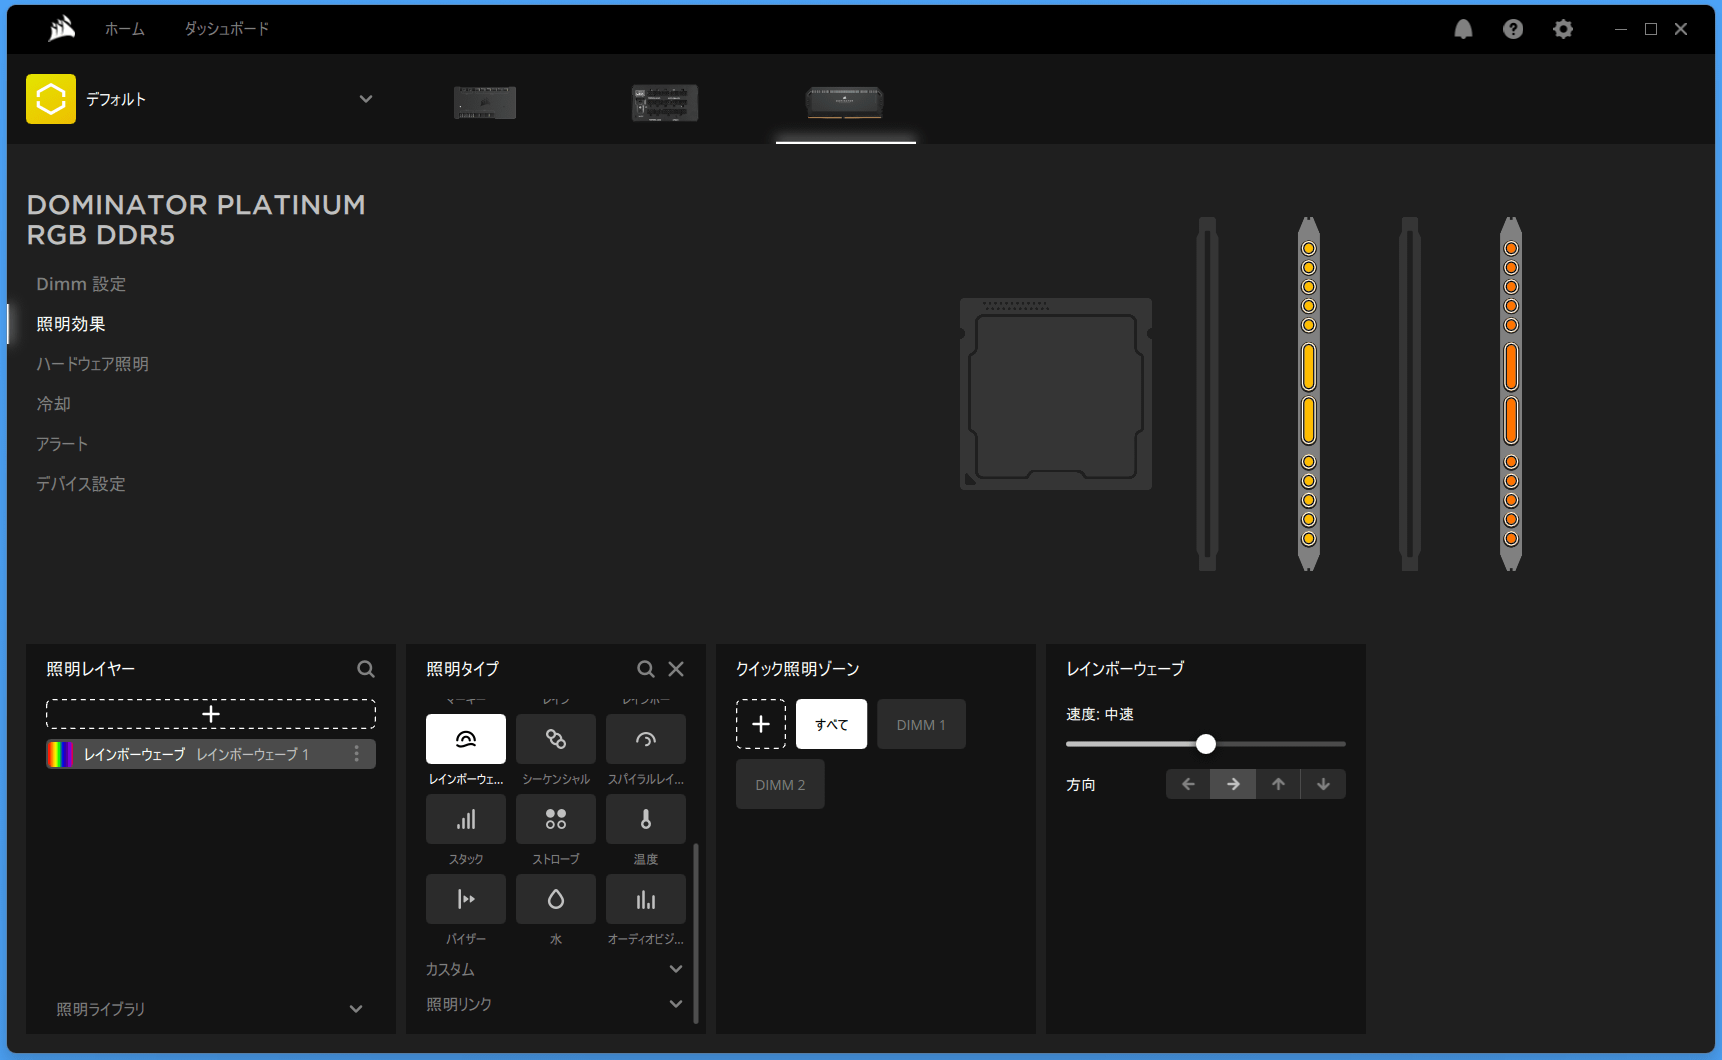
Task: Set wave direction to down
Action: point(1323,784)
